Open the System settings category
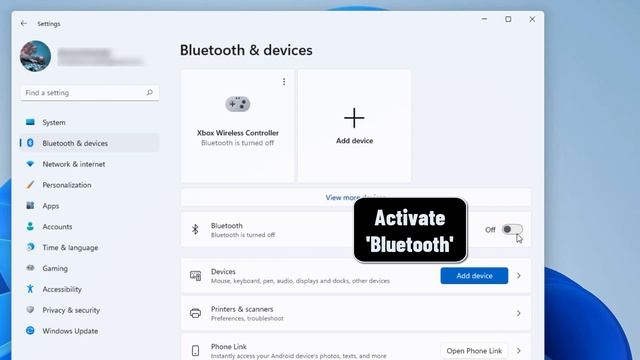 tap(89, 122)
